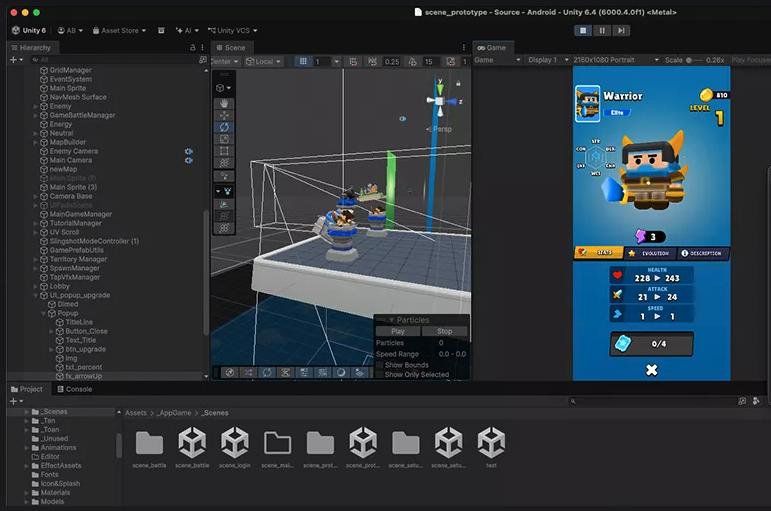Select the Scale tool in Scene
The height and width of the screenshot is (511, 771).
tap(224, 139)
